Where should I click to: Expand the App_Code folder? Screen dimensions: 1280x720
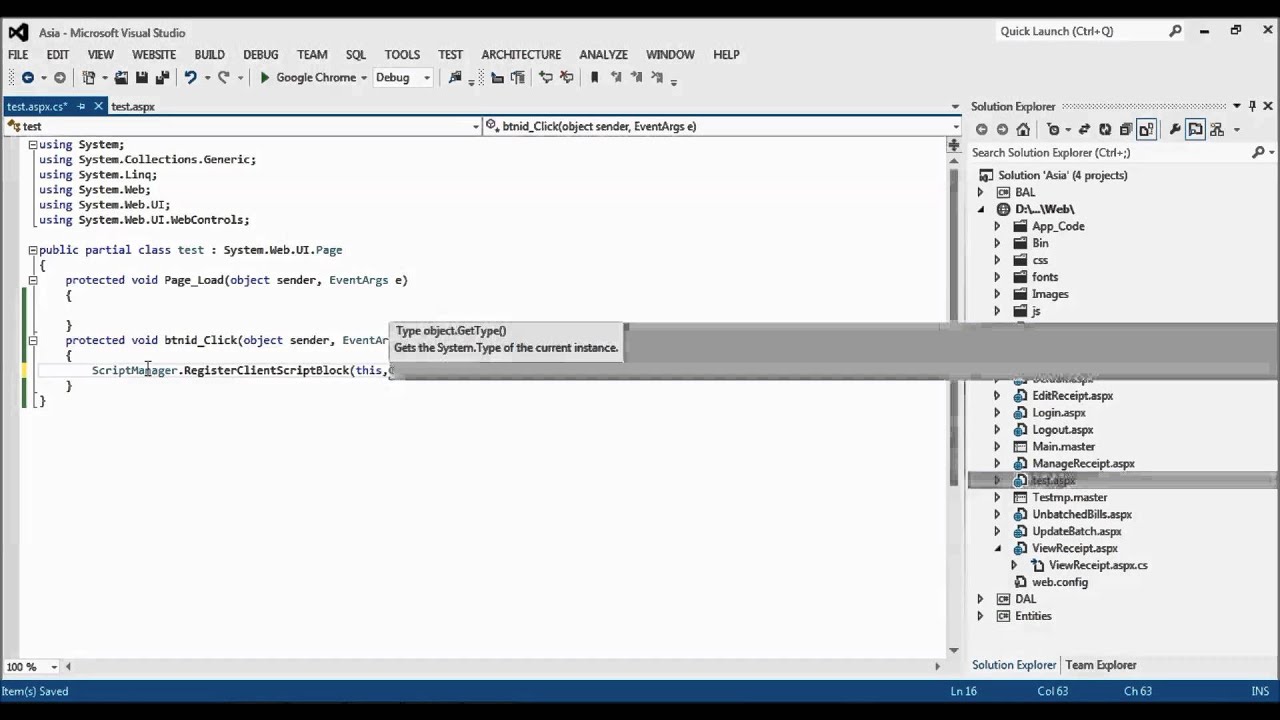click(997, 226)
